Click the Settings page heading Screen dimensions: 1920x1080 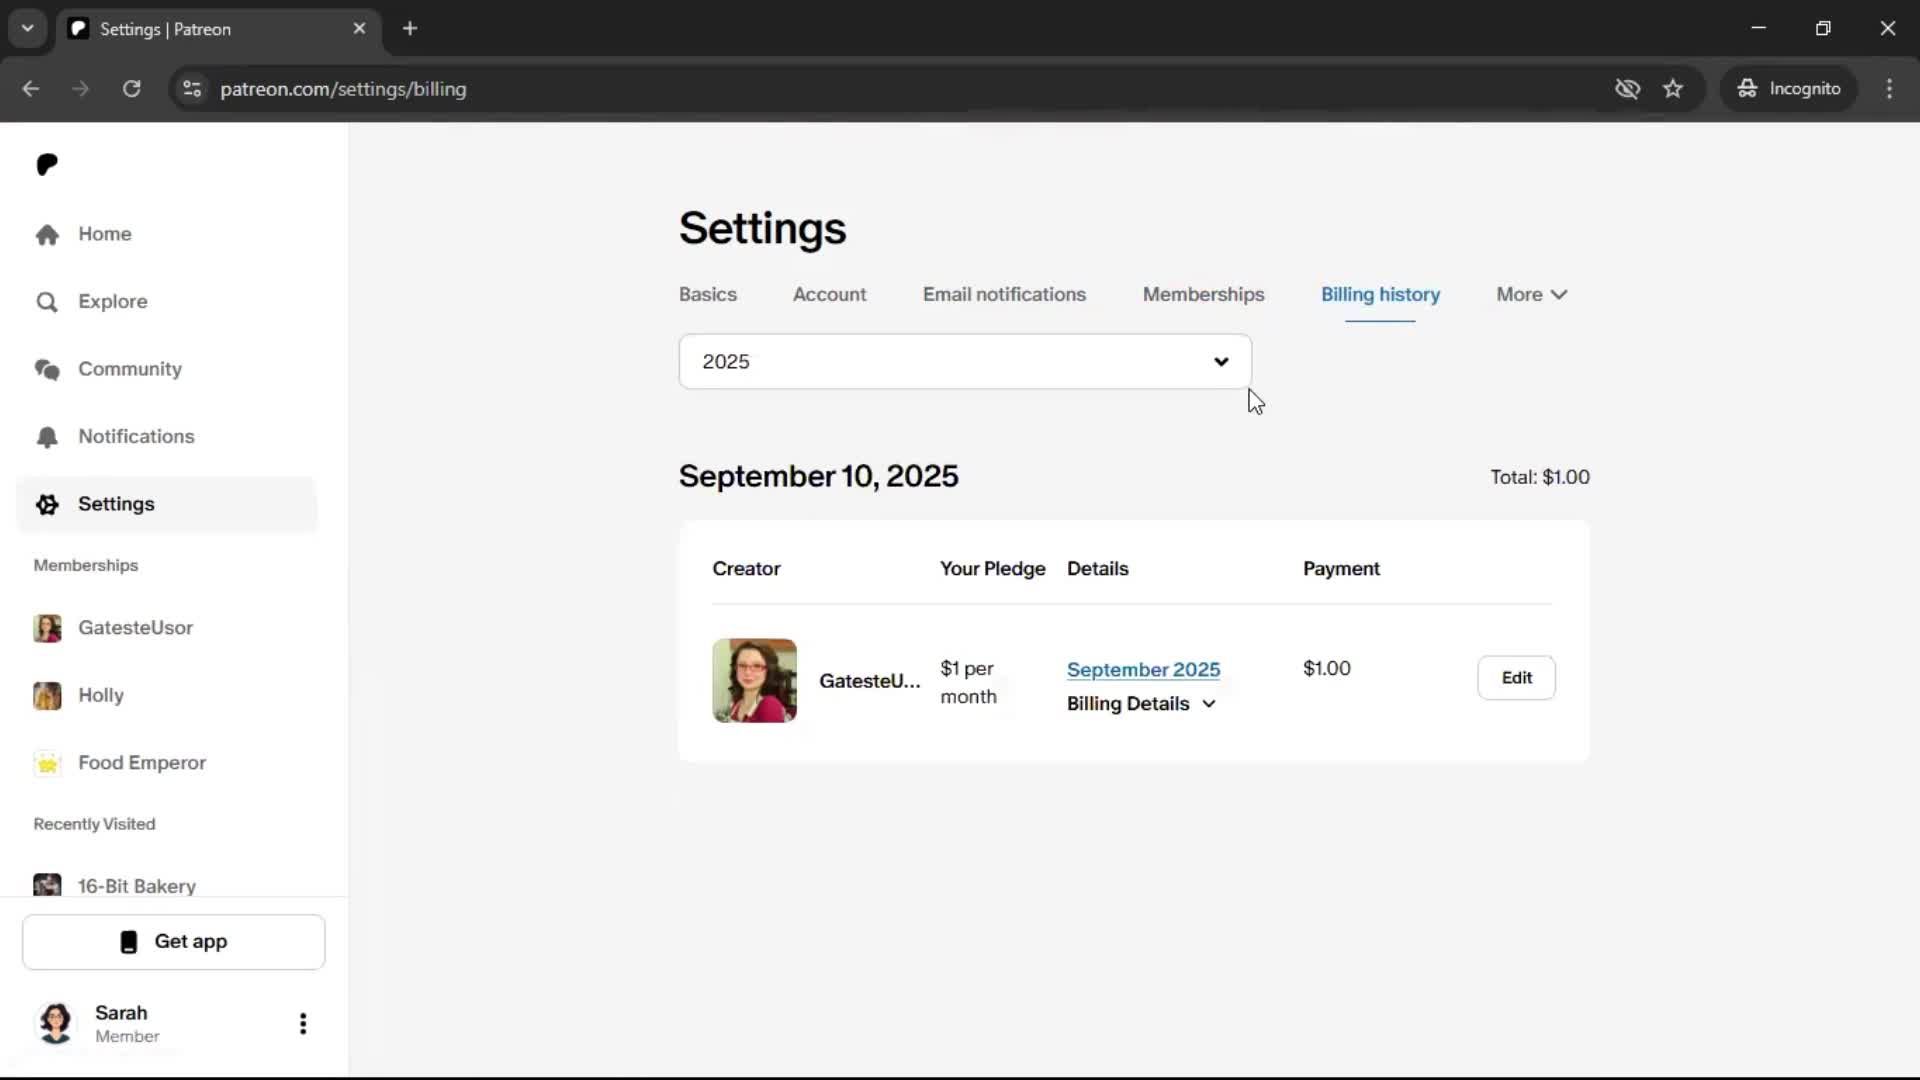(x=762, y=229)
